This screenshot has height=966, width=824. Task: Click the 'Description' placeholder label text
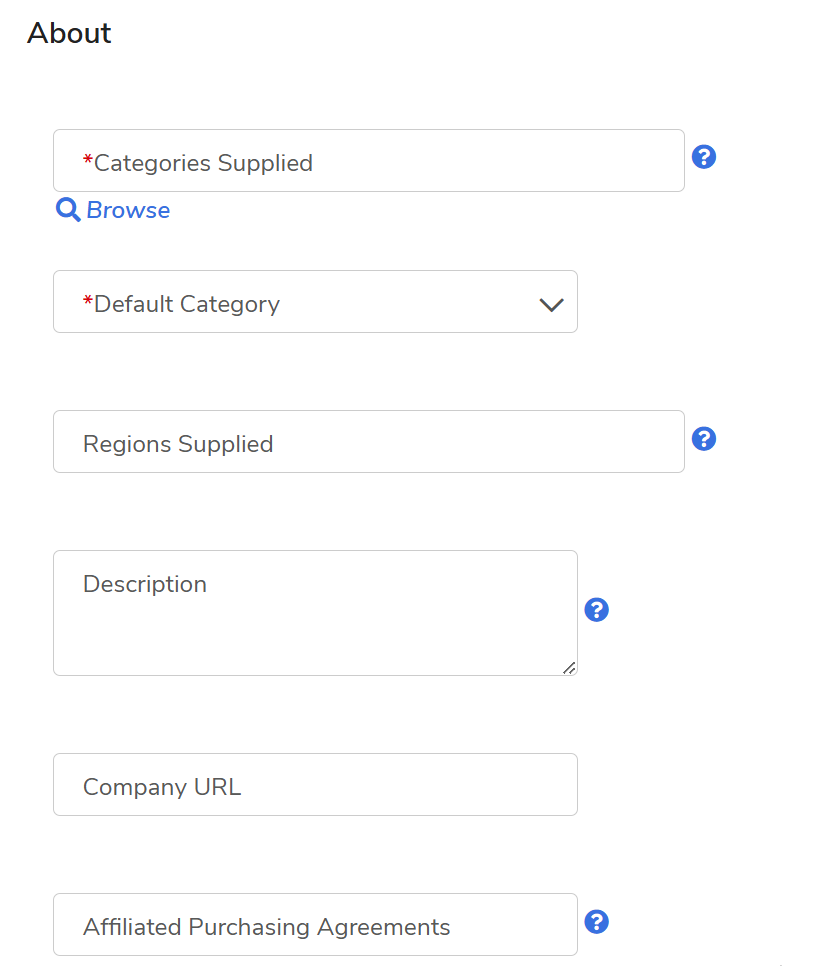(x=145, y=584)
